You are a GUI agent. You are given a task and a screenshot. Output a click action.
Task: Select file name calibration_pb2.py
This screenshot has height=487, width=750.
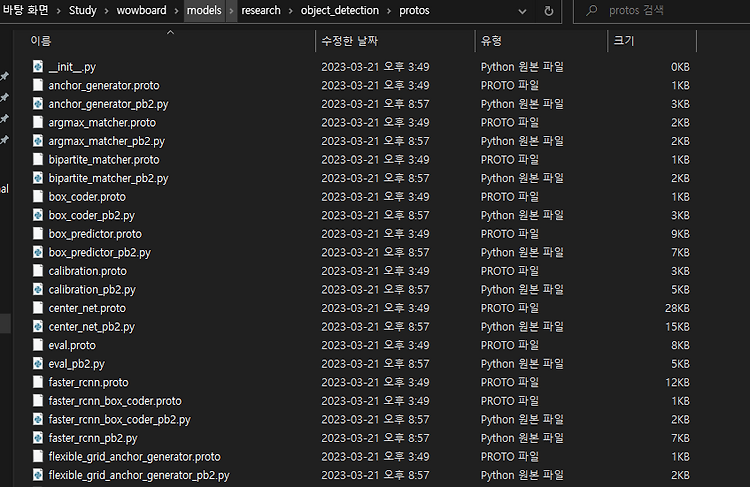92,289
